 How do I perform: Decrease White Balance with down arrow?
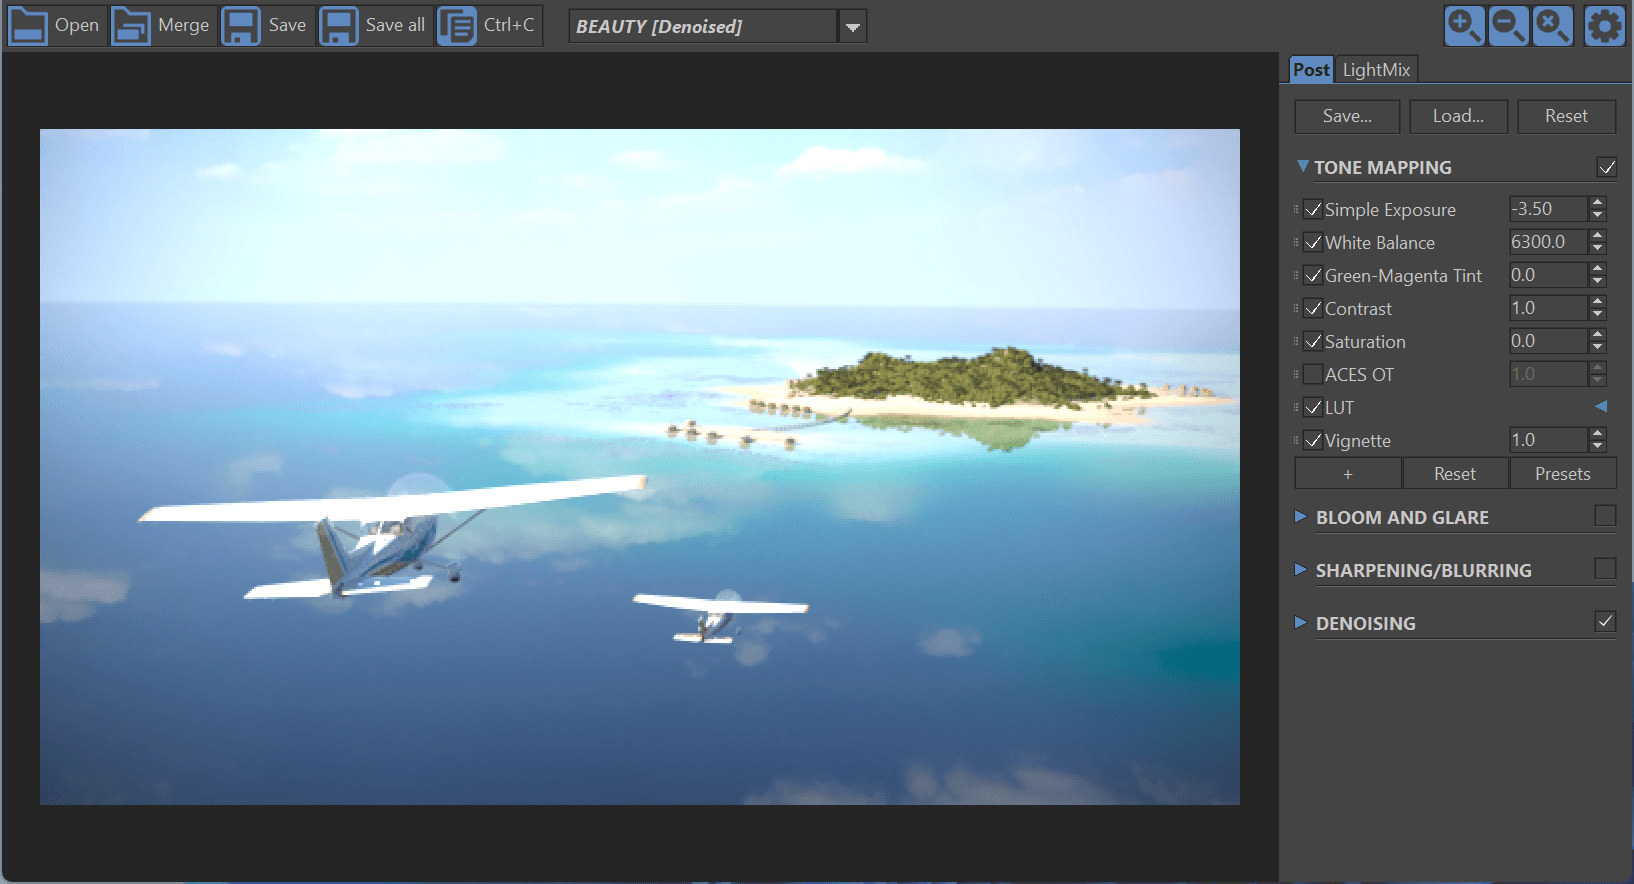(1597, 248)
